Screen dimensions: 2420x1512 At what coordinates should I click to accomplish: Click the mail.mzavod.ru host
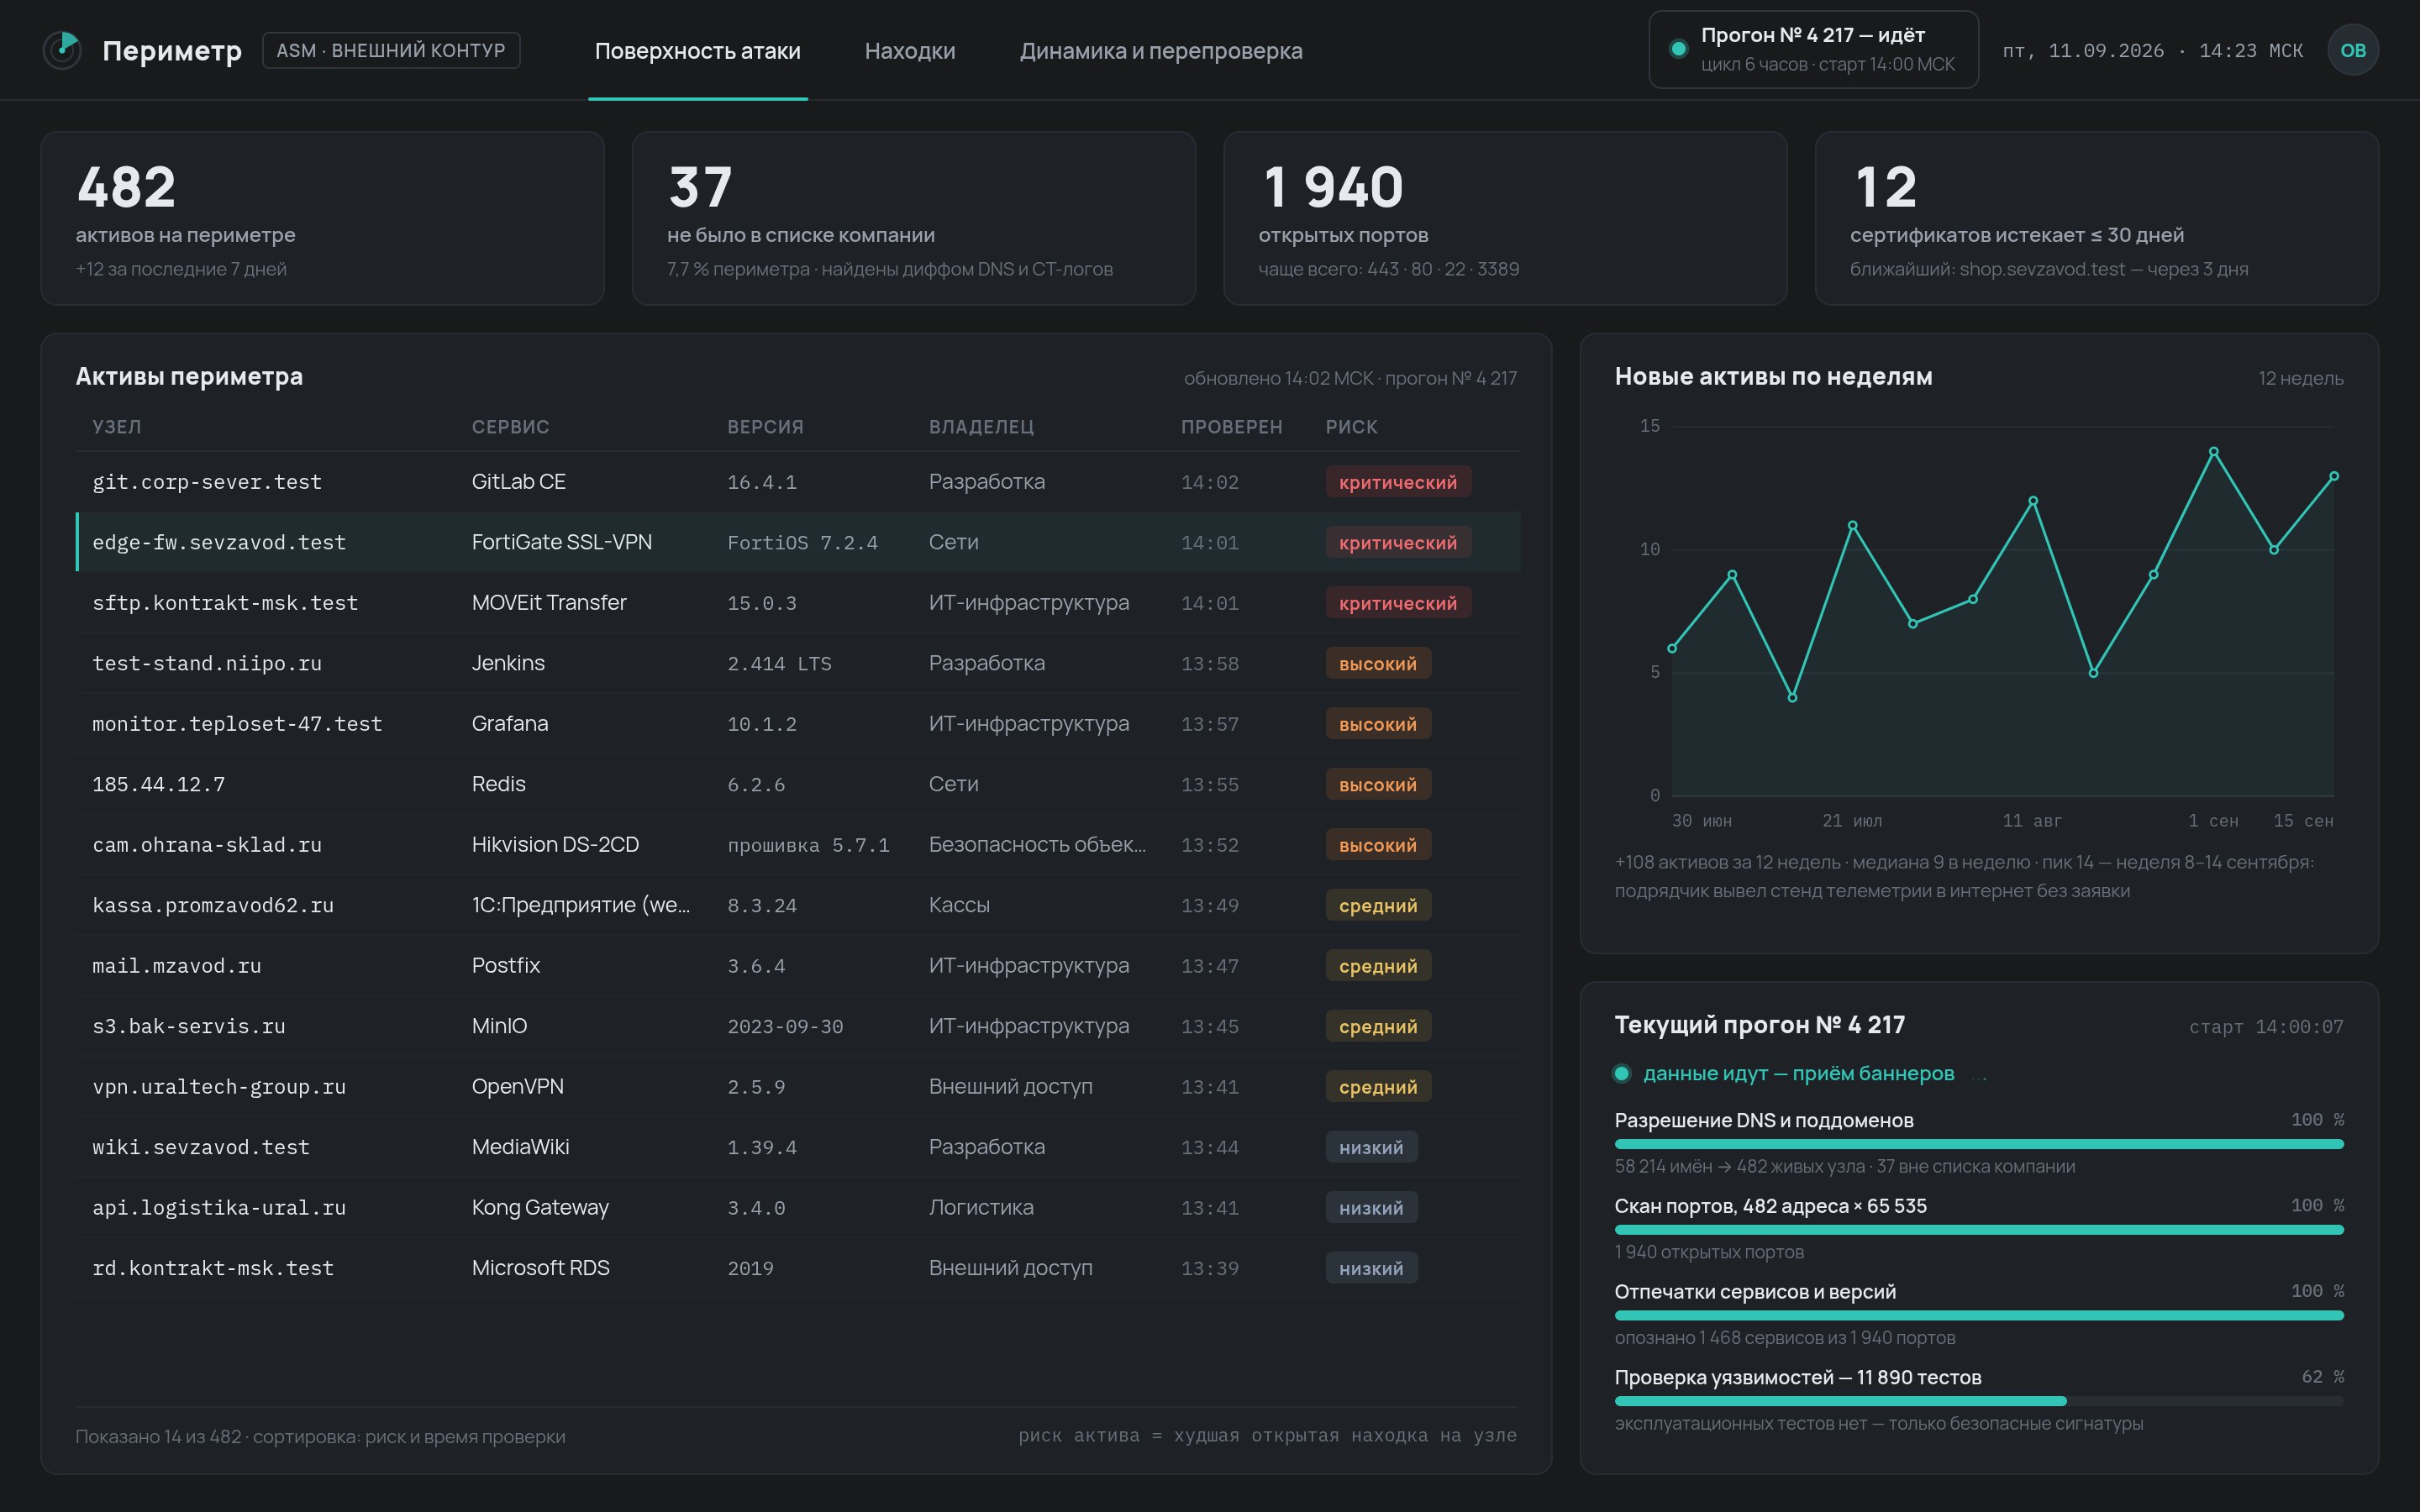pyautogui.click(x=177, y=966)
